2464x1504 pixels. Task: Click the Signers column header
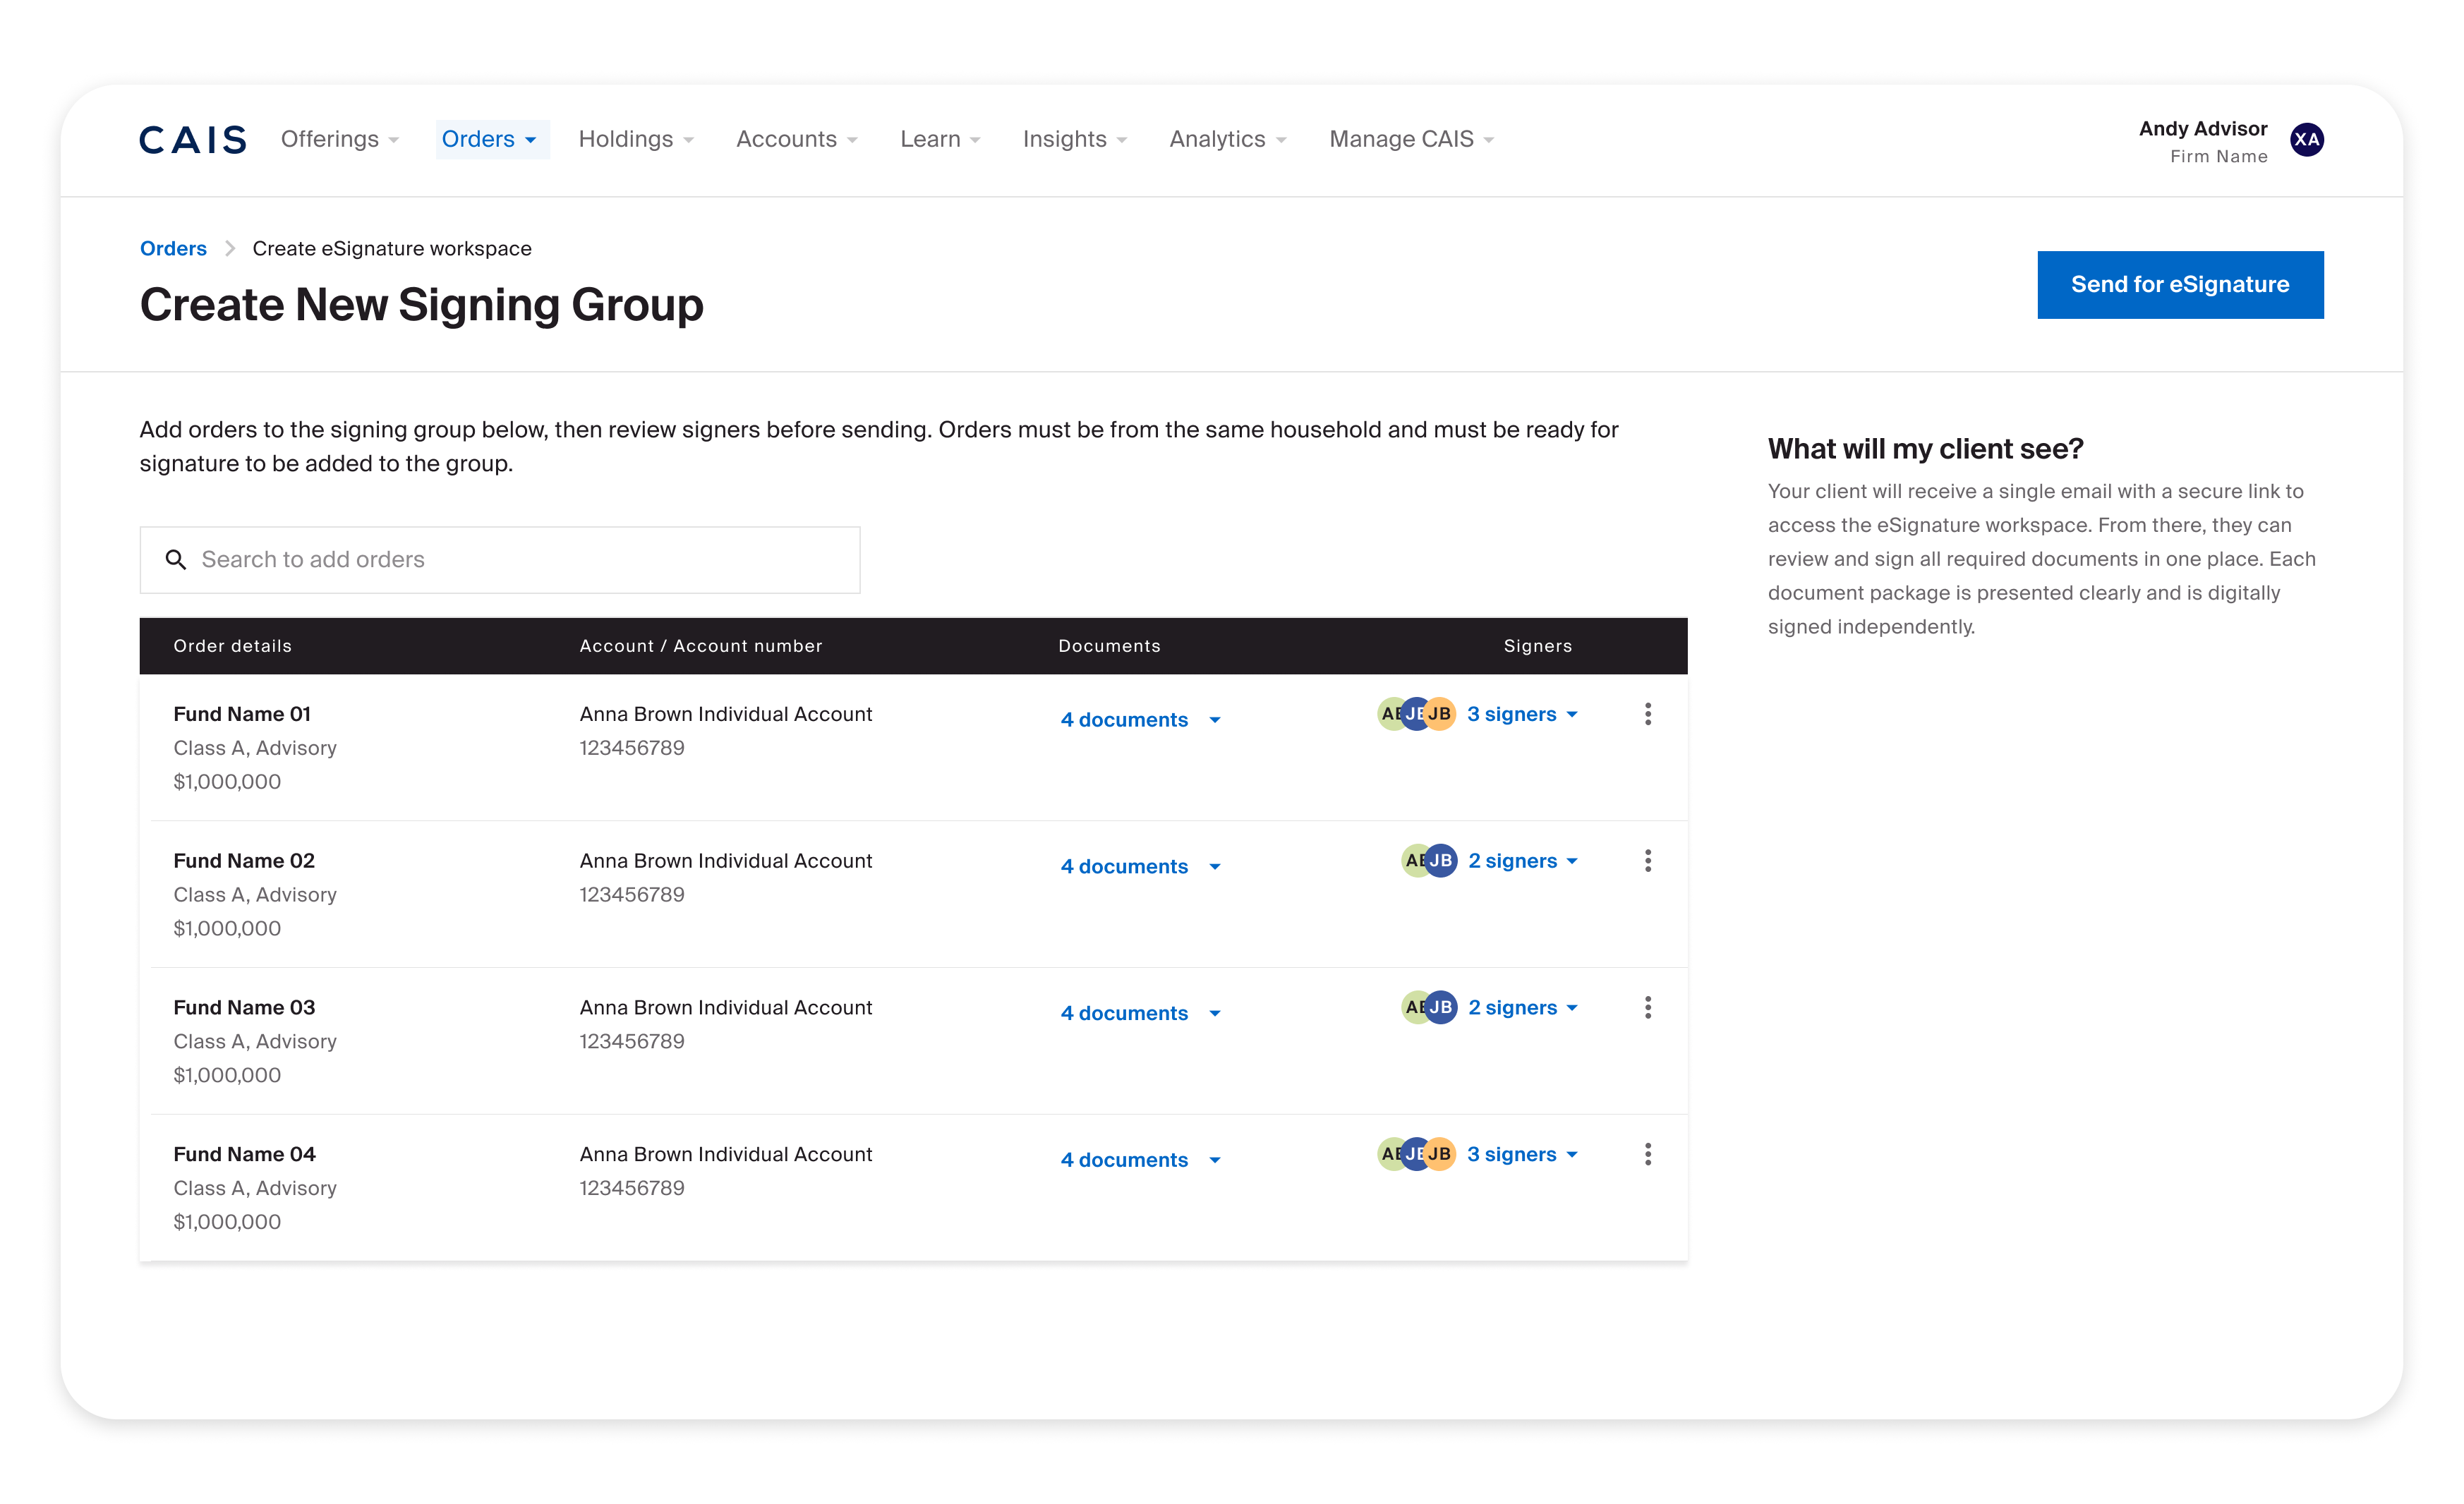coord(1537,646)
